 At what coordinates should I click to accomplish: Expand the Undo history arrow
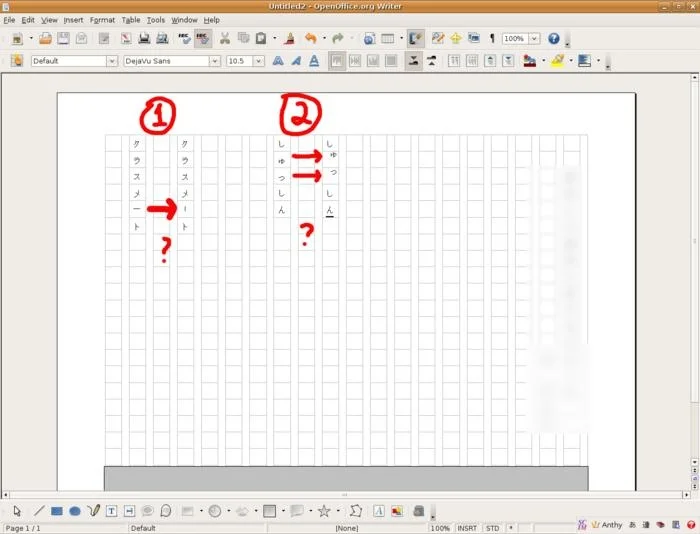324,39
